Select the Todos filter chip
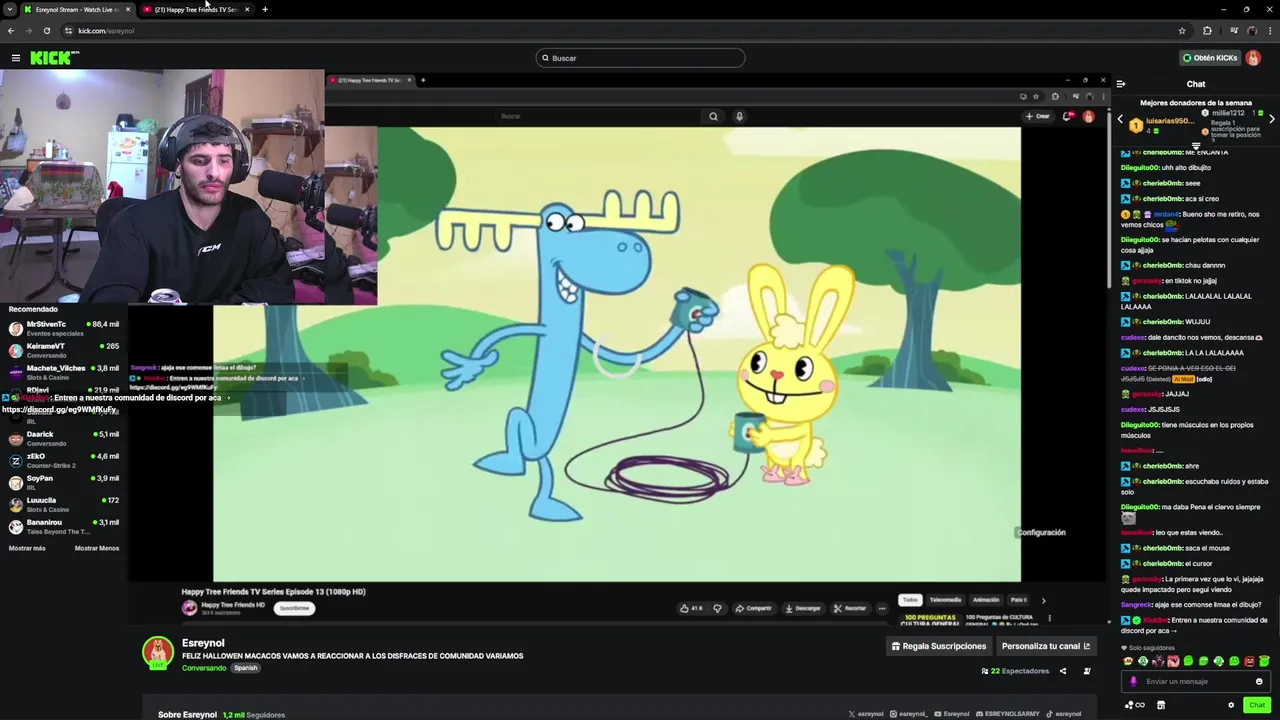The image size is (1280, 720). pyautogui.click(x=909, y=600)
